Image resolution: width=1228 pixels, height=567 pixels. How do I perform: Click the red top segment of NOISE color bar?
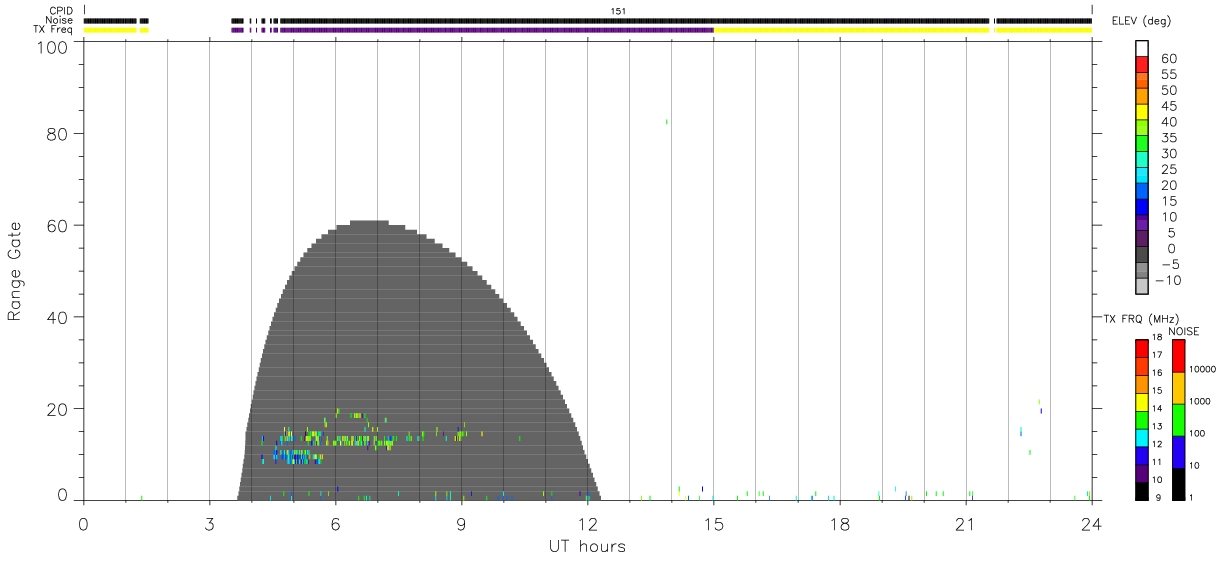pos(1178,355)
